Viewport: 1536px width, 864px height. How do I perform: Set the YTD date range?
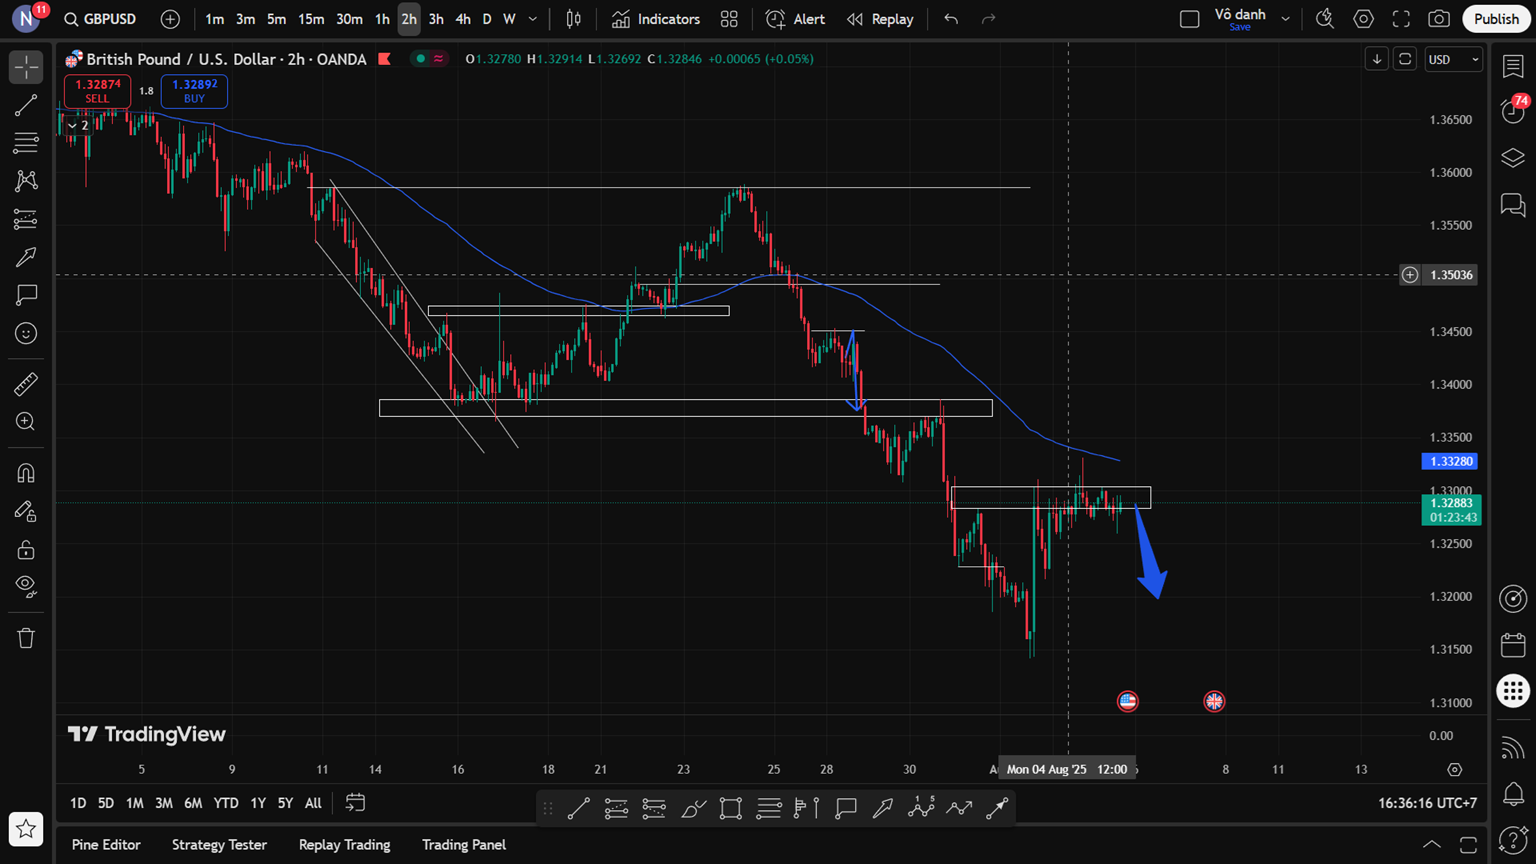226,803
